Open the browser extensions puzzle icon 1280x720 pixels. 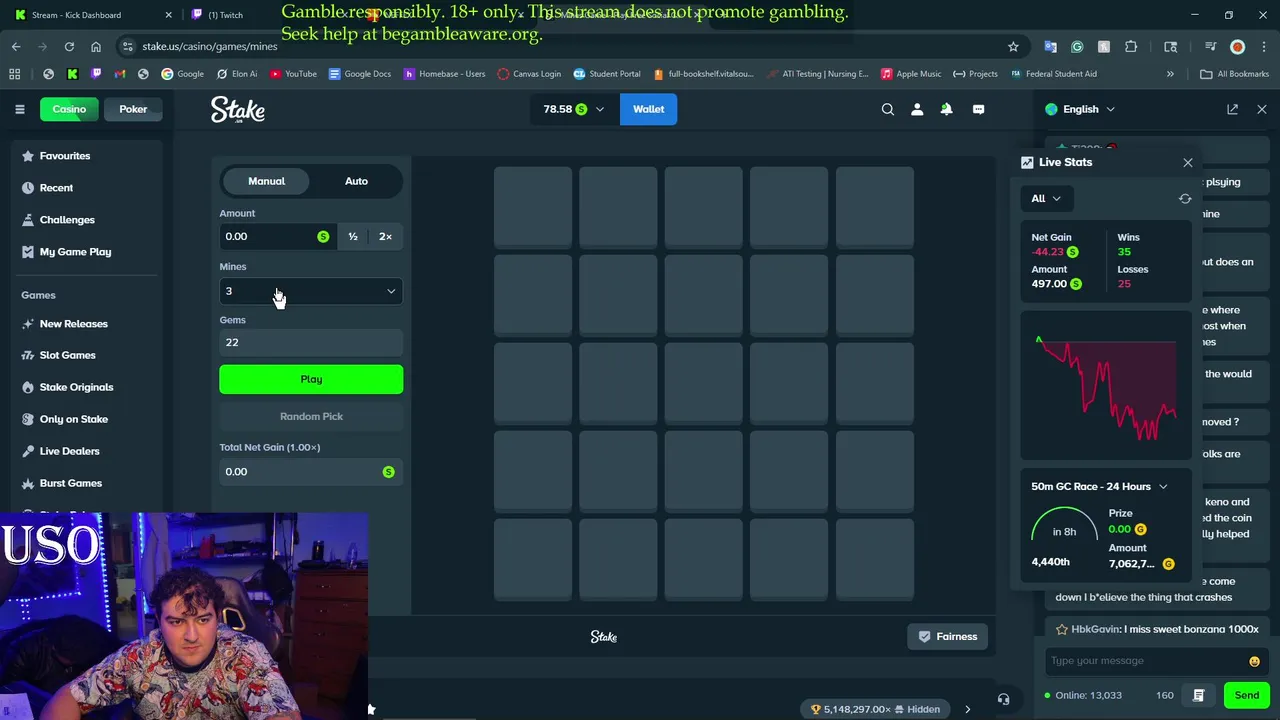(x=1131, y=46)
